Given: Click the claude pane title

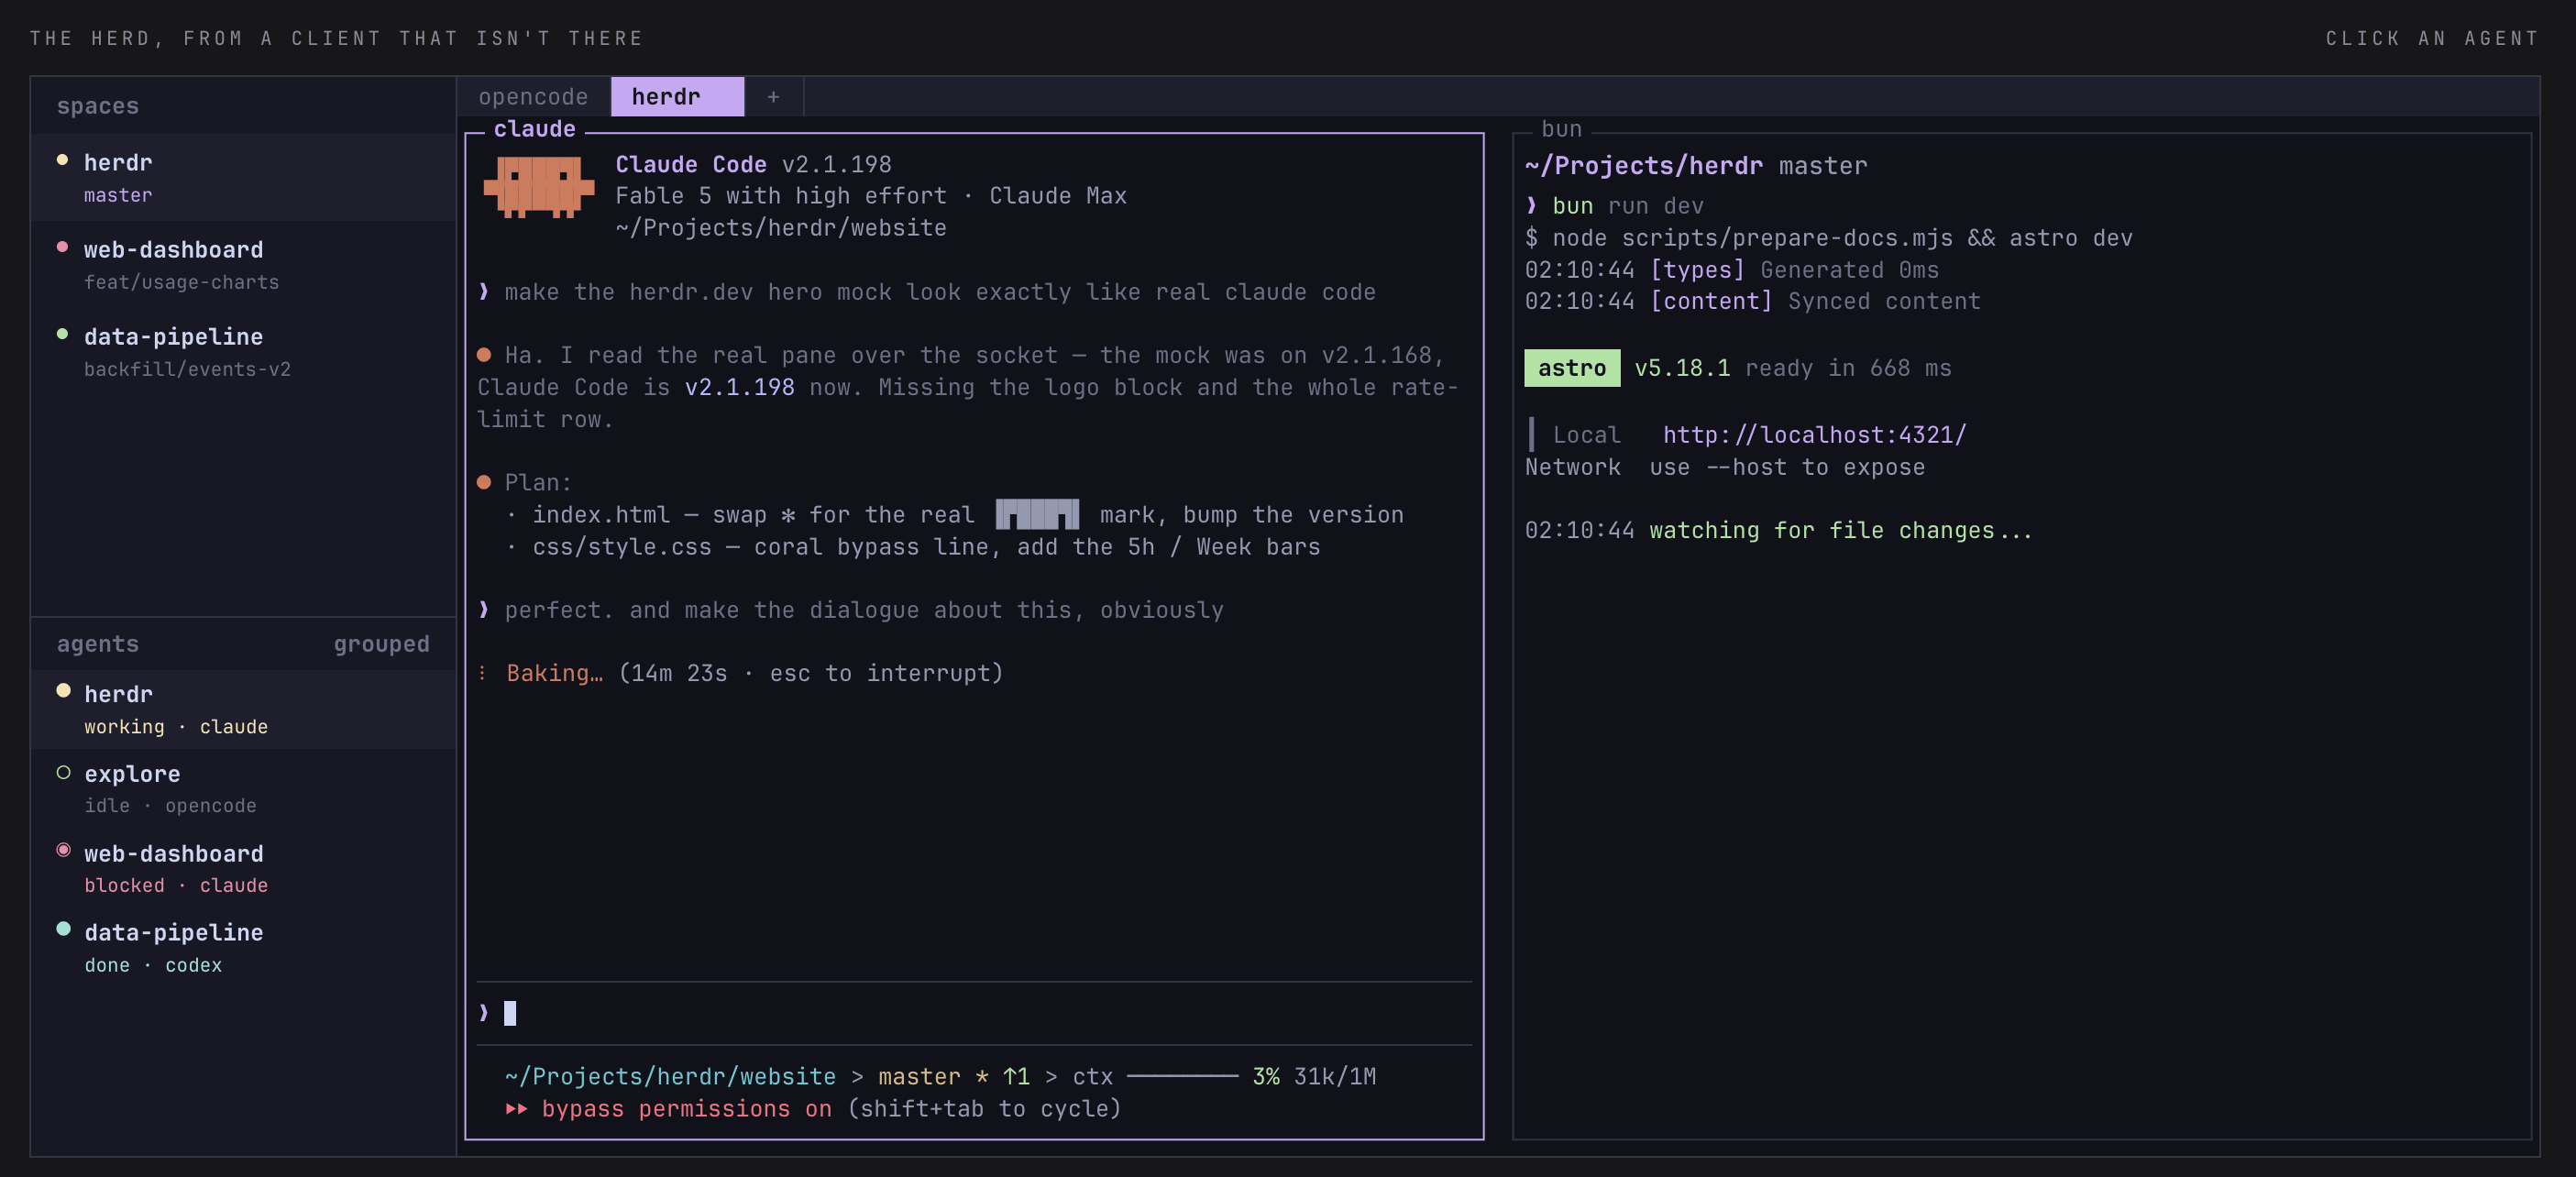Looking at the screenshot, I should point(534,129).
